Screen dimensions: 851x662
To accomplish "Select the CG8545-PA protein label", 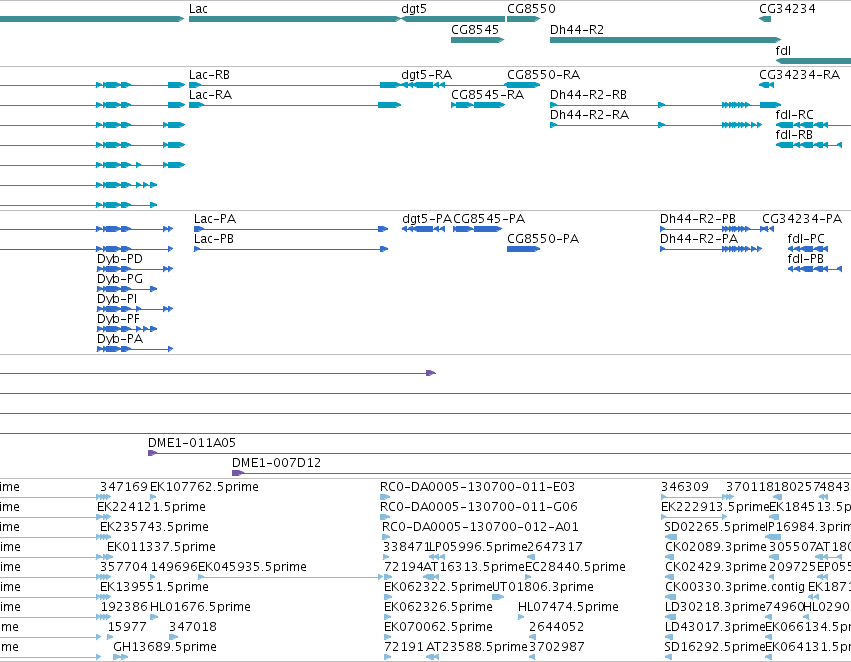I will (x=489, y=219).
